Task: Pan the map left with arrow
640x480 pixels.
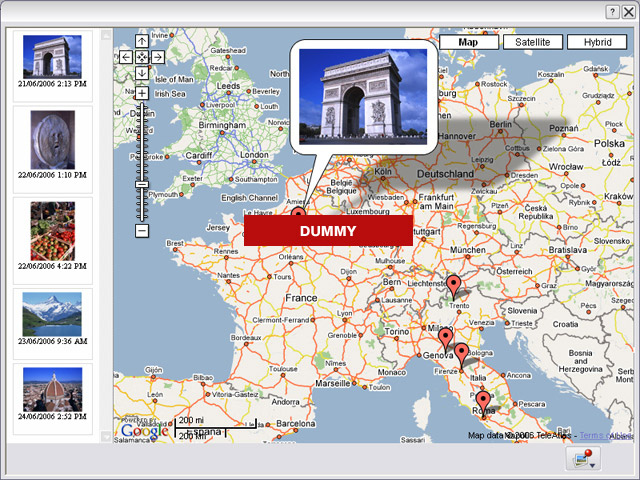Action: (126, 57)
